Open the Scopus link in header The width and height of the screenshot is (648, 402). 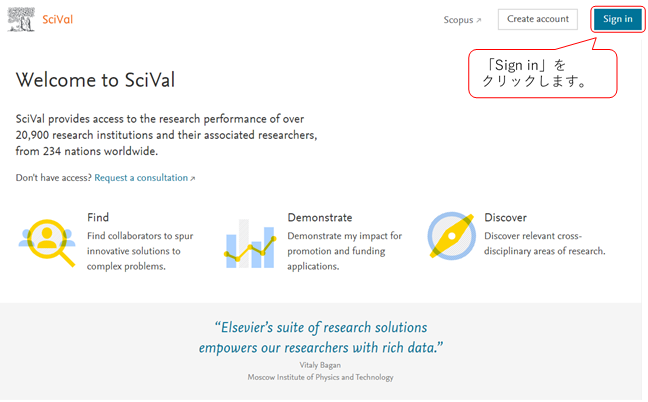point(458,20)
